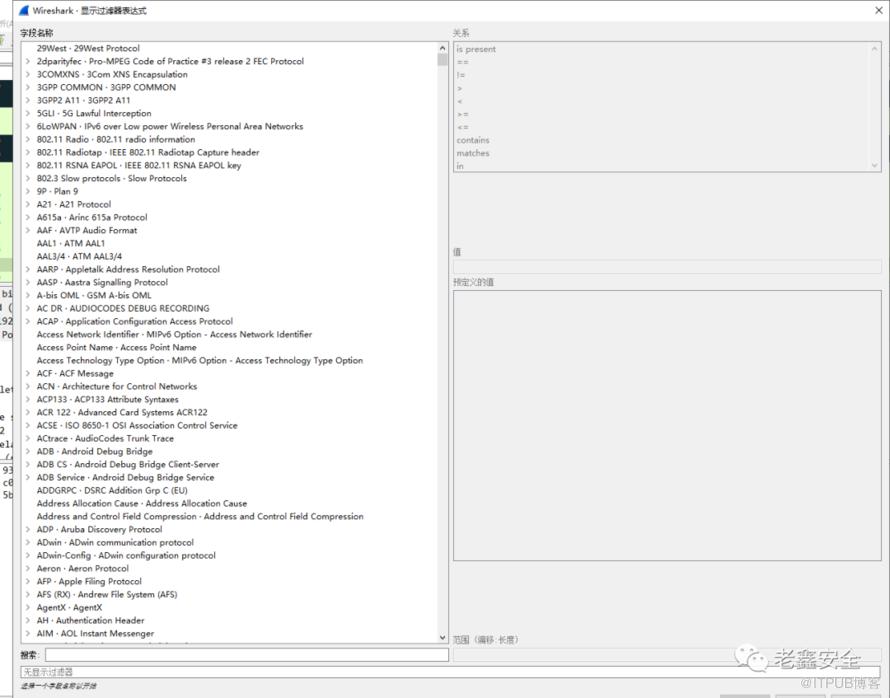Select ADB CS Client-Server row
This screenshot has height=698, width=890.
[128, 465]
